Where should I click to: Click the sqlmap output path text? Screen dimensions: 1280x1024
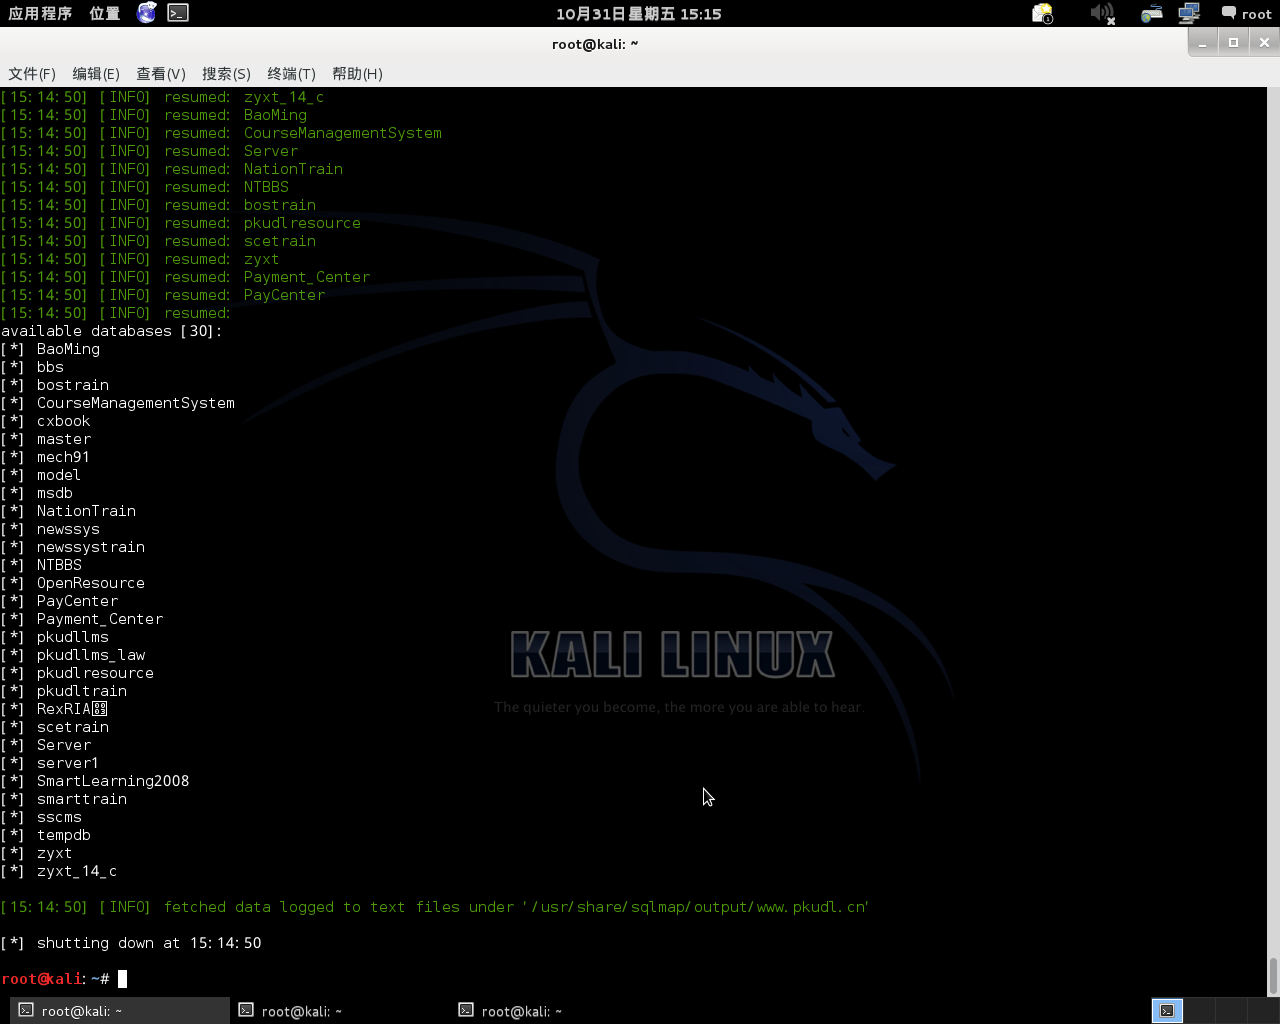[x=695, y=907]
